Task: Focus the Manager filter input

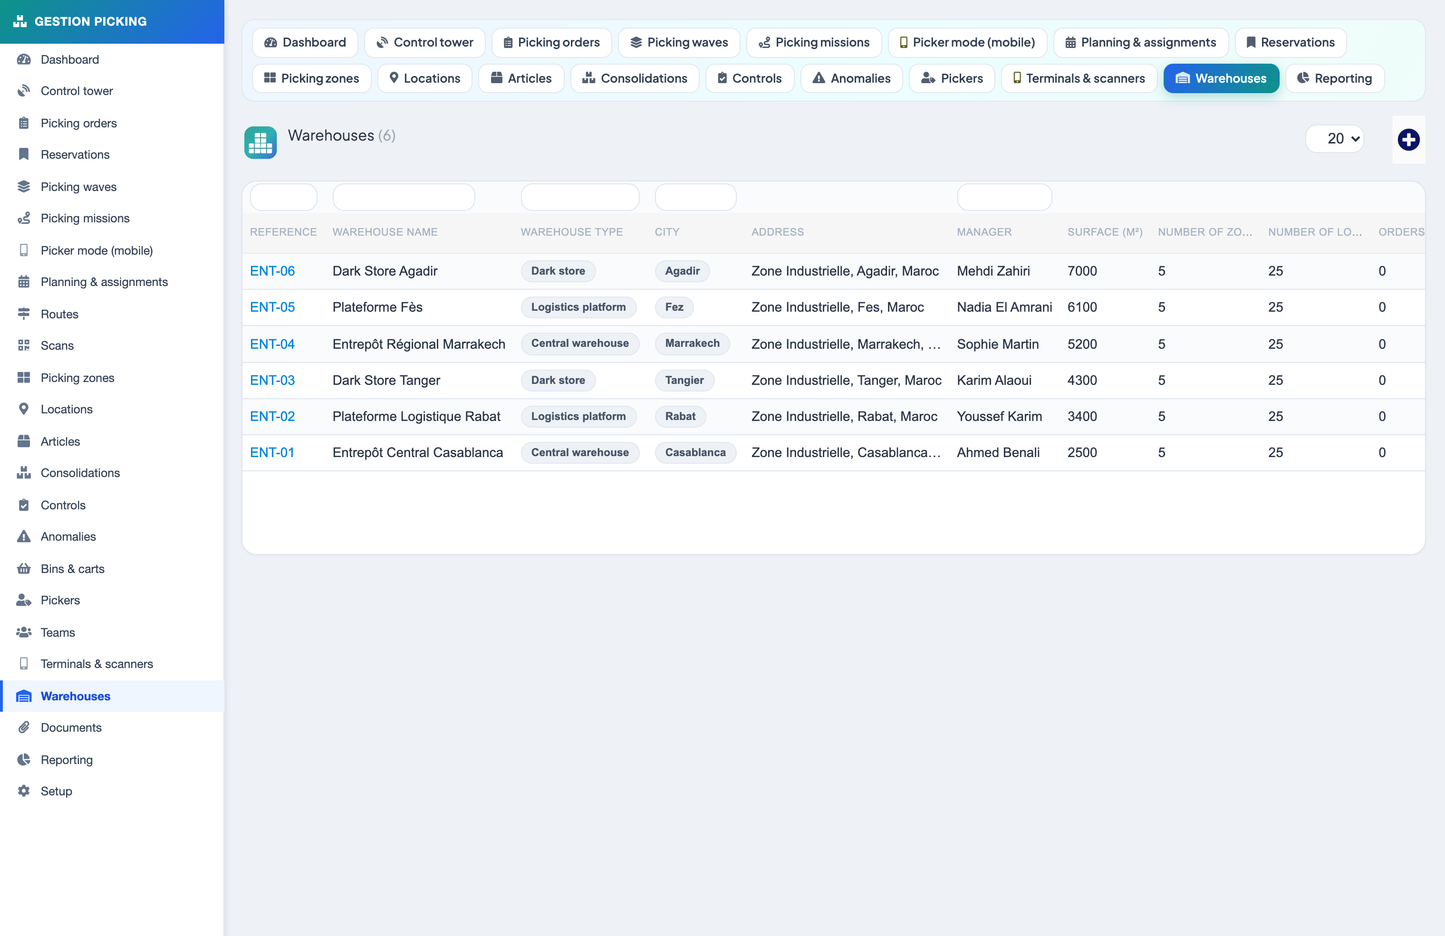Action: point(1004,197)
